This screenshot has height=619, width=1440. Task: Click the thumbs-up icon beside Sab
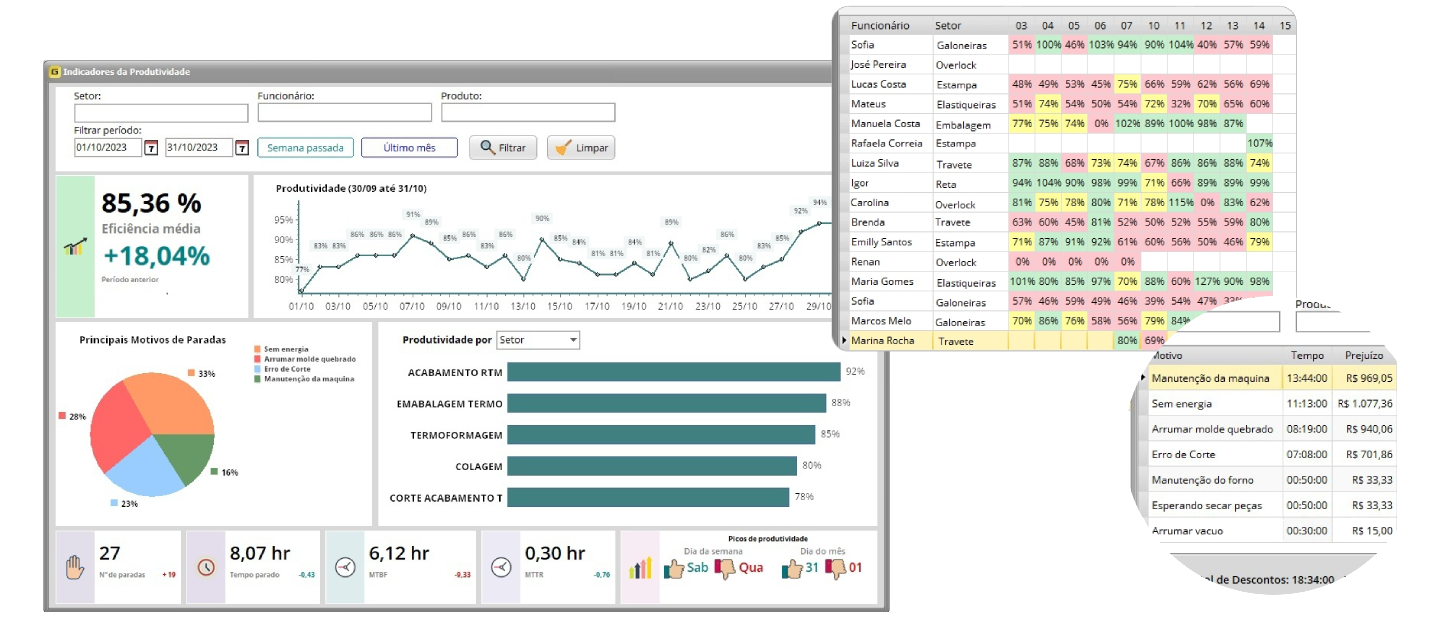(675, 569)
